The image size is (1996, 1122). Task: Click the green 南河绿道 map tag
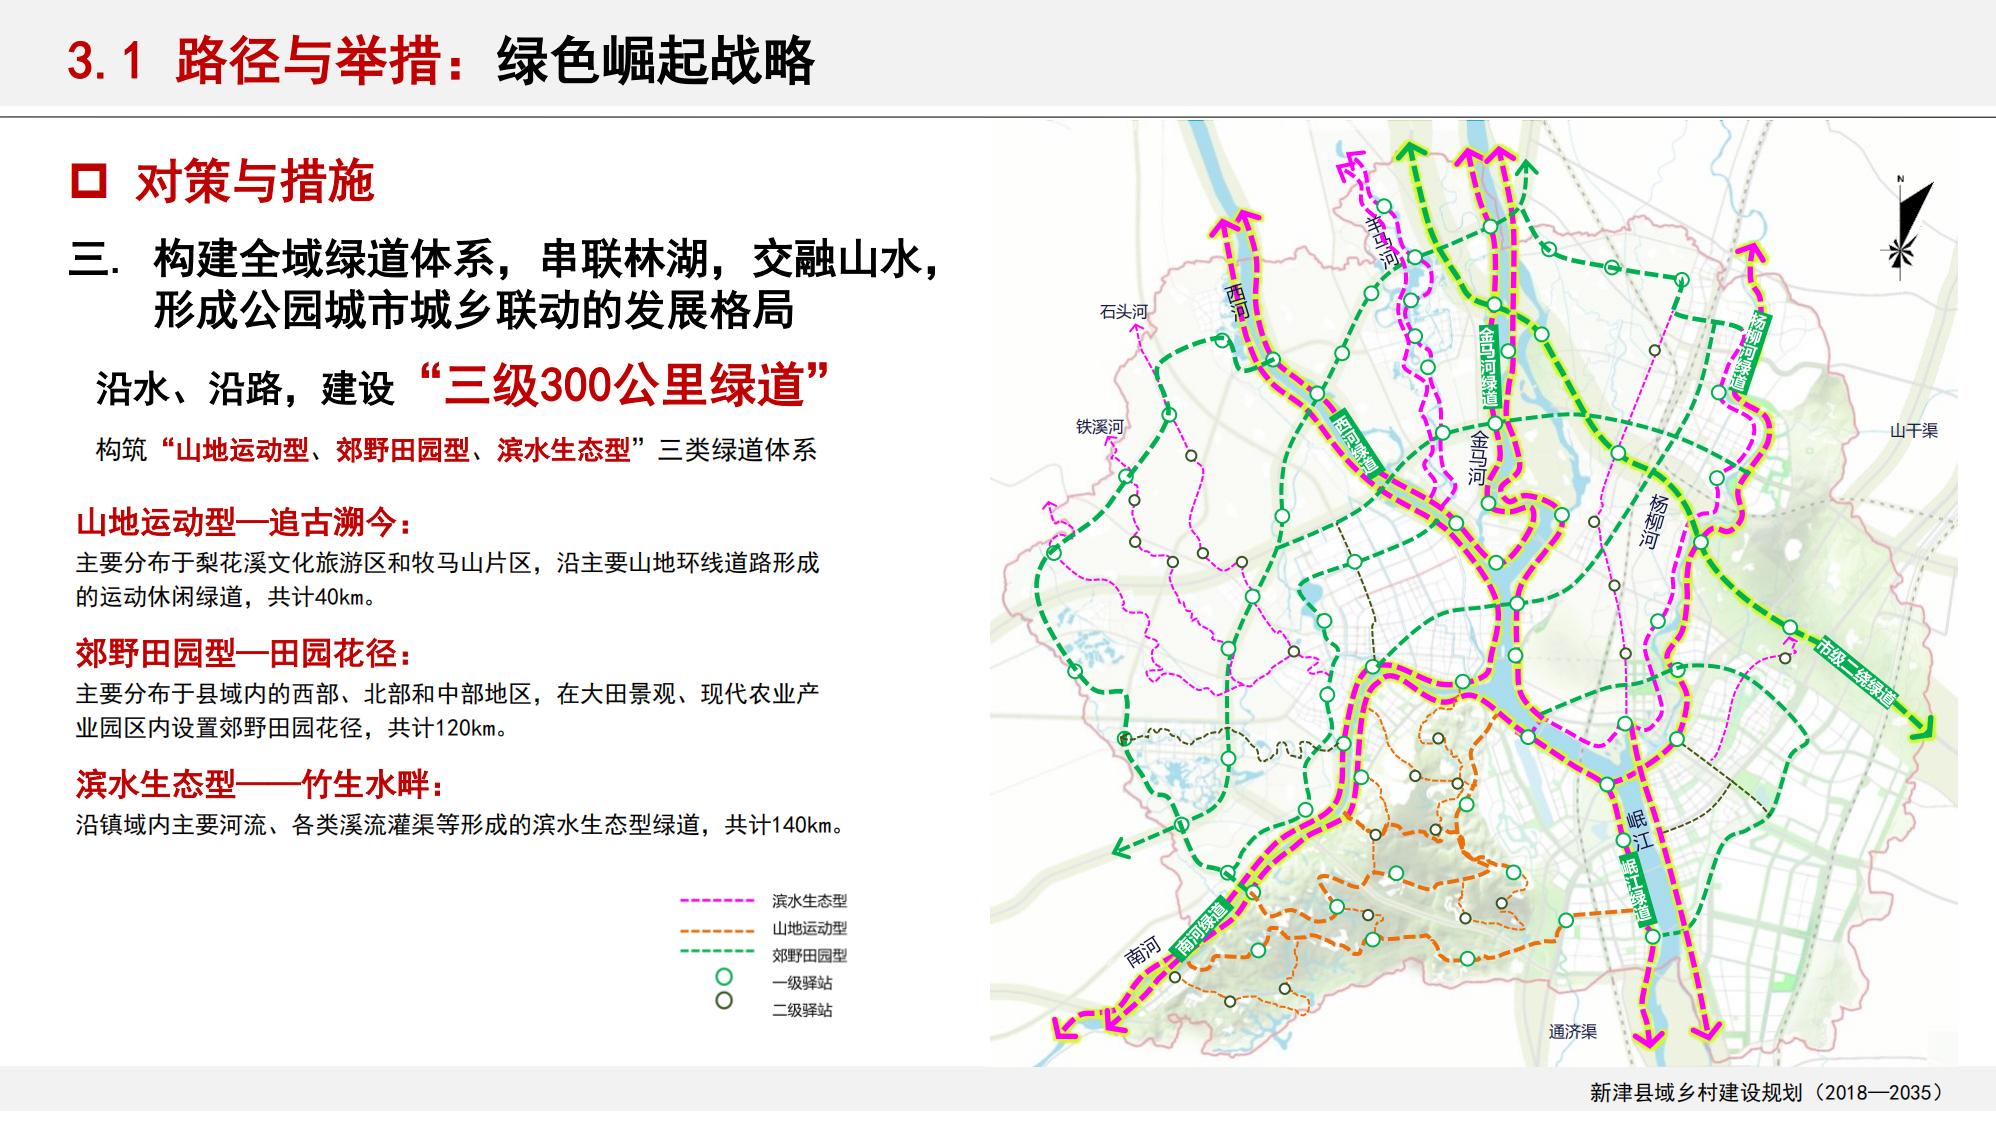1201,928
